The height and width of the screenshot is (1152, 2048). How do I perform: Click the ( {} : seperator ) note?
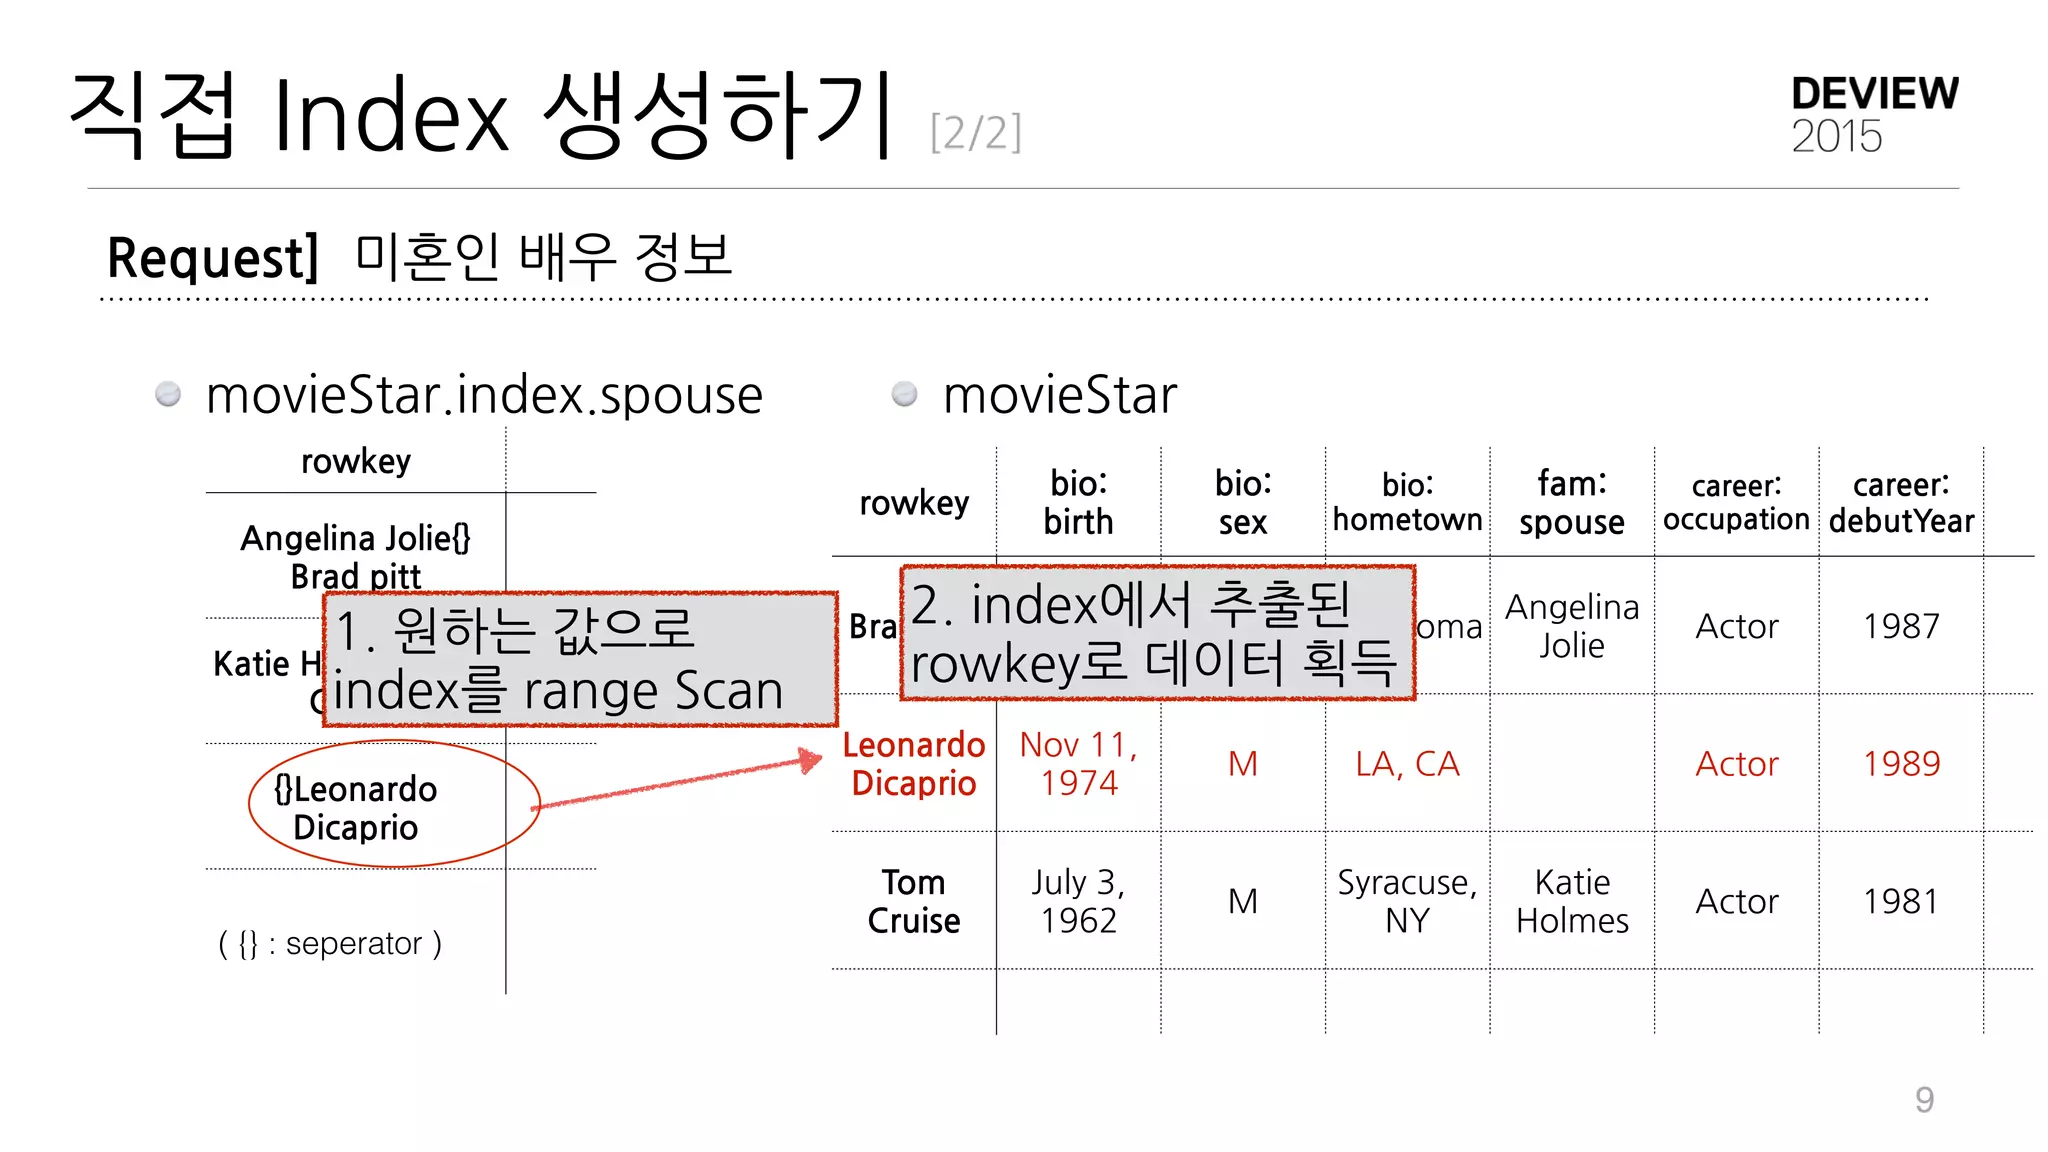pos(329,943)
